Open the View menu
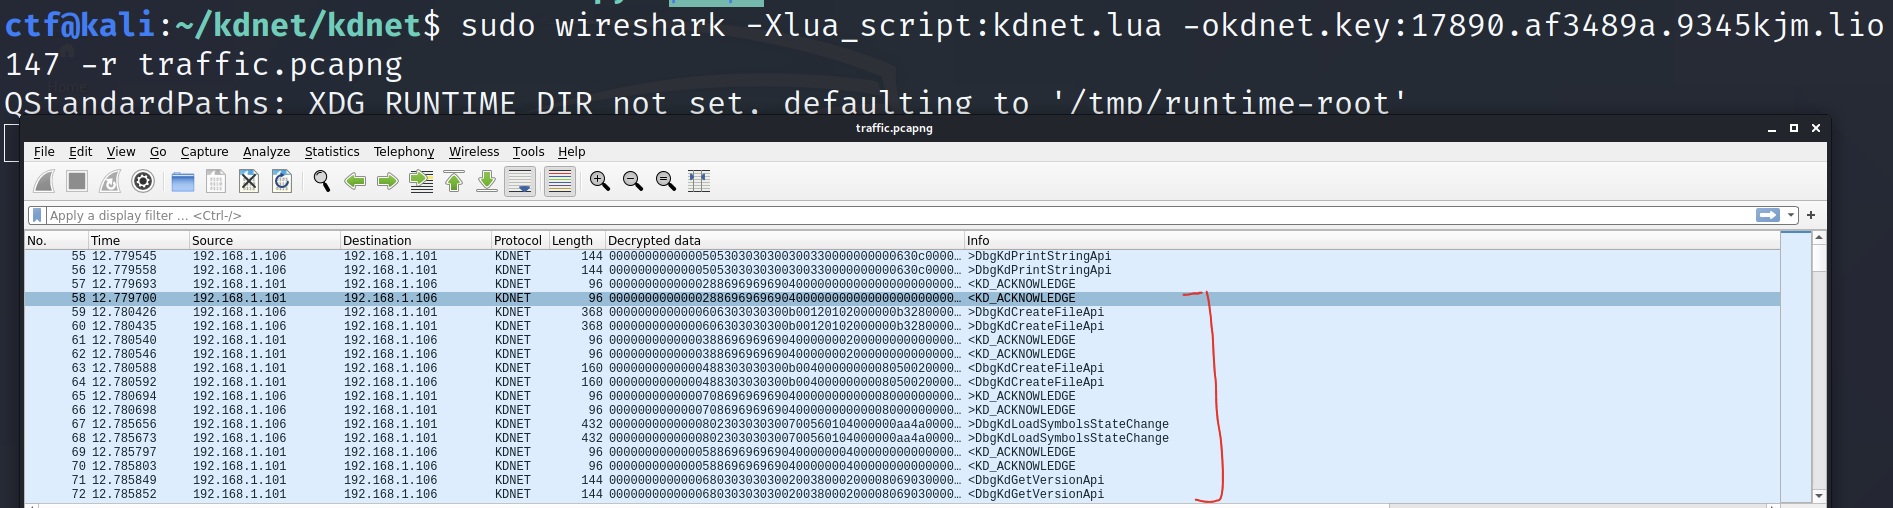Screen dimensions: 1893x508 (x=121, y=152)
